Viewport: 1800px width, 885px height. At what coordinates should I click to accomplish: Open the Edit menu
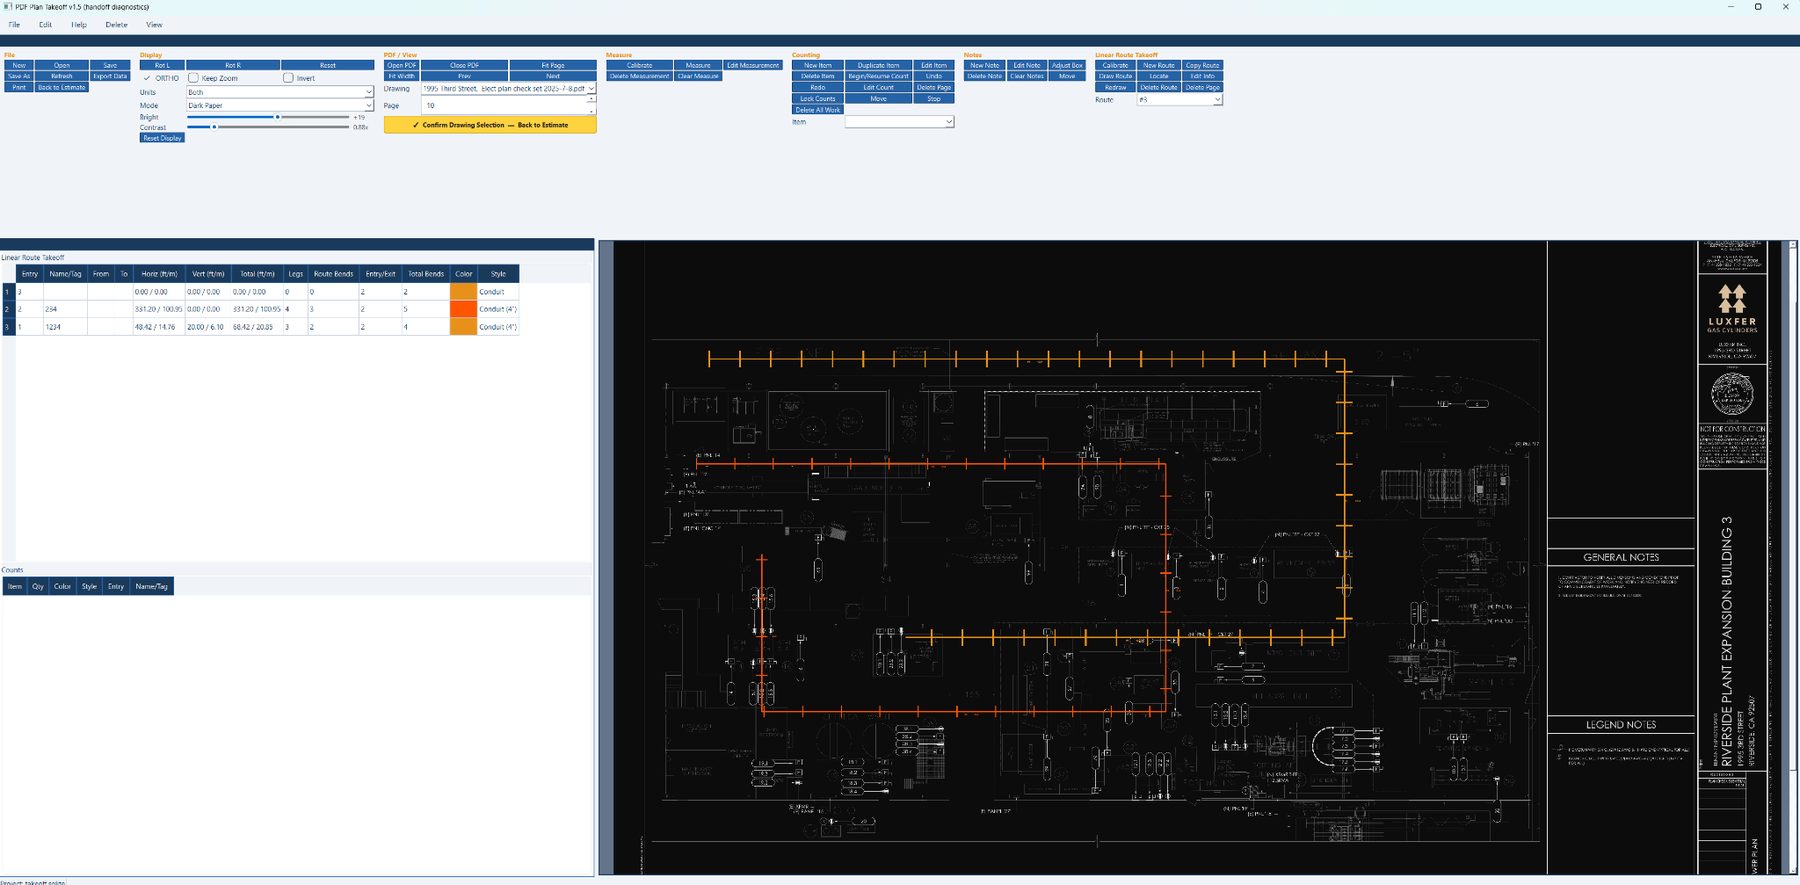click(x=45, y=25)
